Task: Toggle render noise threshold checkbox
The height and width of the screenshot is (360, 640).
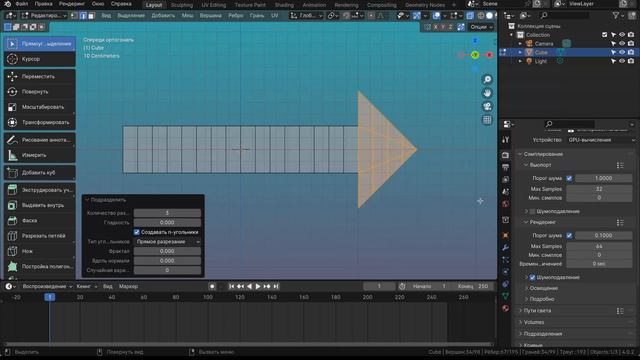Action: [569, 235]
